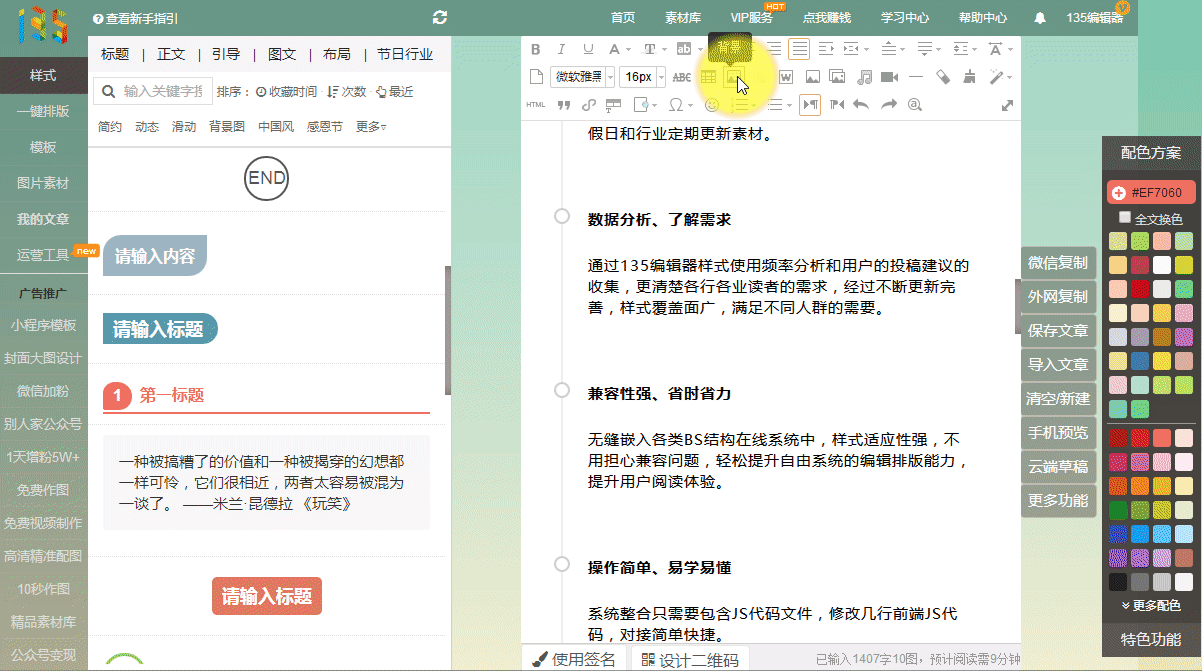The width and height of the screenshot is (1202, 671).
Task: Open the 微软雅黑 font family dropdown
Action: point(584,77)
